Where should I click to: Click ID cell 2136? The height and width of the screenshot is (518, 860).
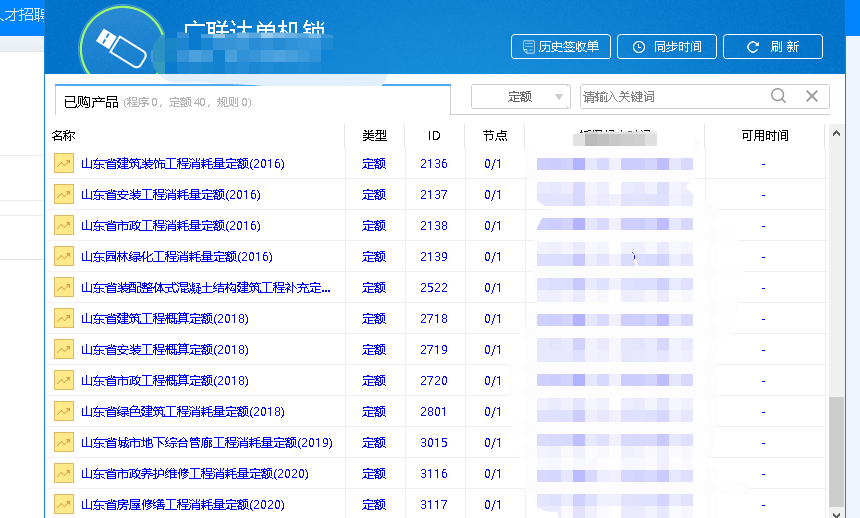(x=434, y=164)
